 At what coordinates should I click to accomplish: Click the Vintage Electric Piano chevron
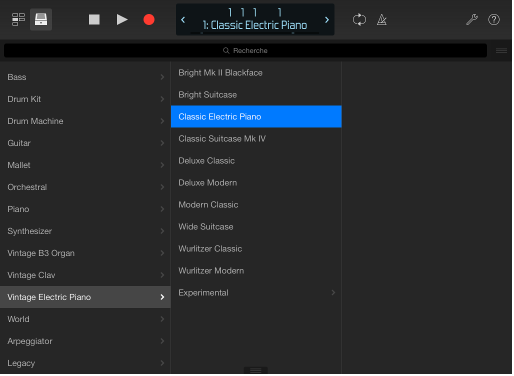pos(162,297)
